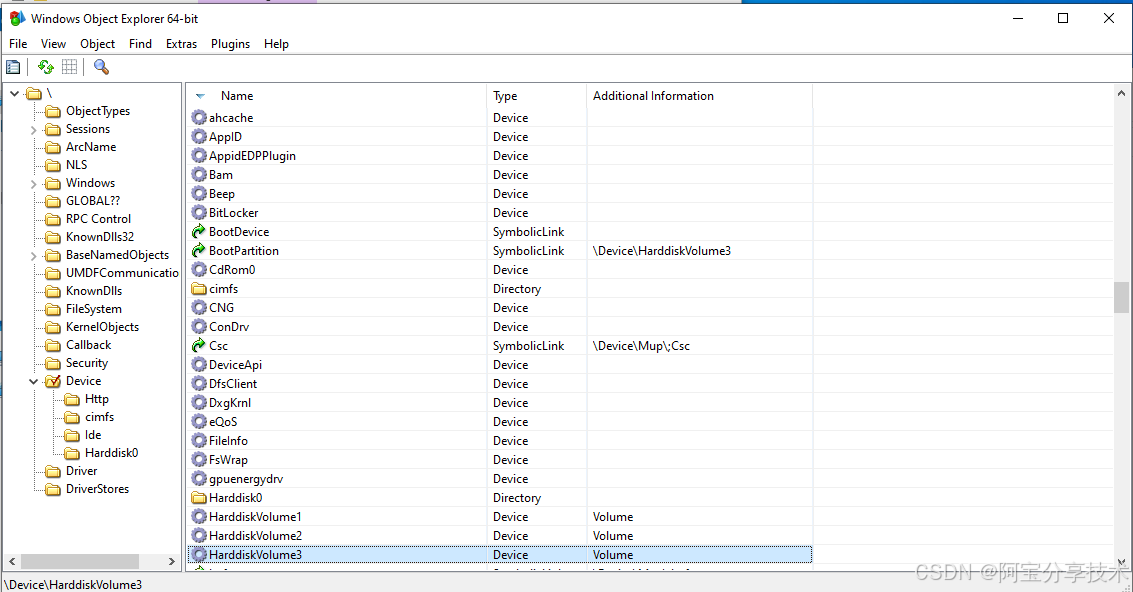
Task: Click the BootPartition symbolic link arrow icon
Action: click(x=199, y=250)
